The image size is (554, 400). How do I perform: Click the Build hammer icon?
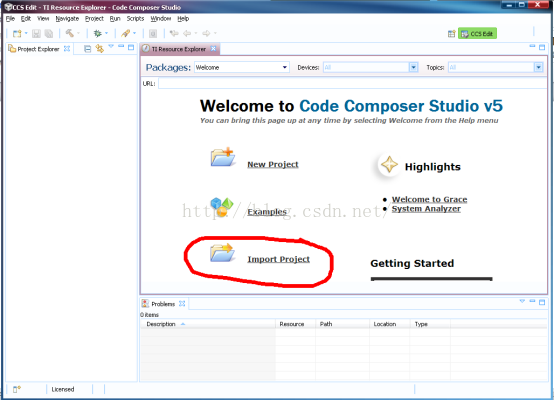(x=70, y=33)
